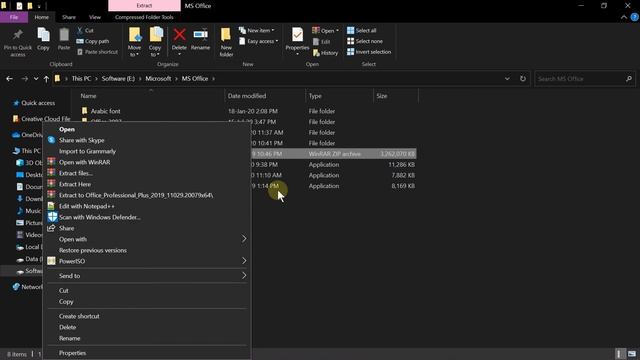Click the Cut scissors icon
Viewport: 640px width, 360px height.
point(80,30)
